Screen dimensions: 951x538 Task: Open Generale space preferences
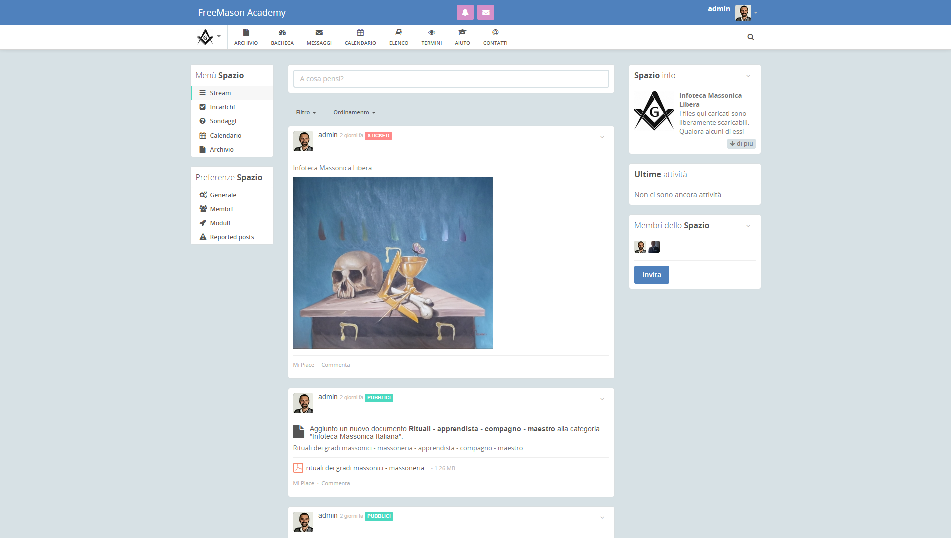232,195
